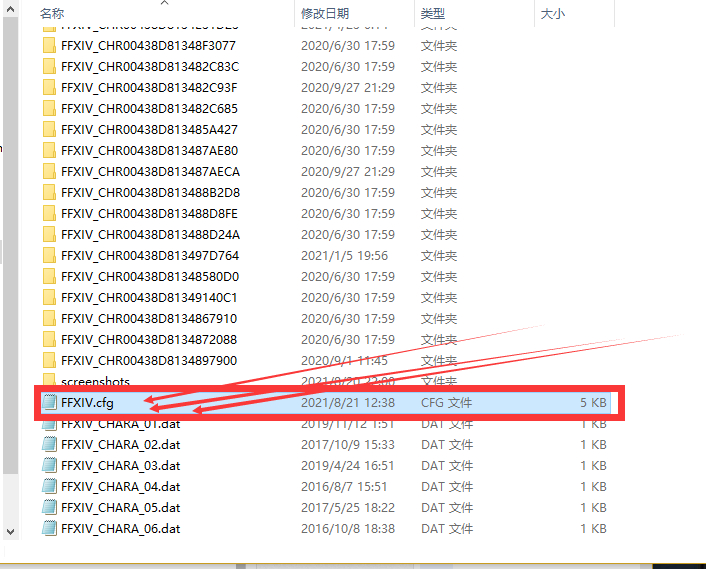Viewport: 706px width, 569px height.
Task: Sort files by the 名称 column header
Action: (52, 14)
